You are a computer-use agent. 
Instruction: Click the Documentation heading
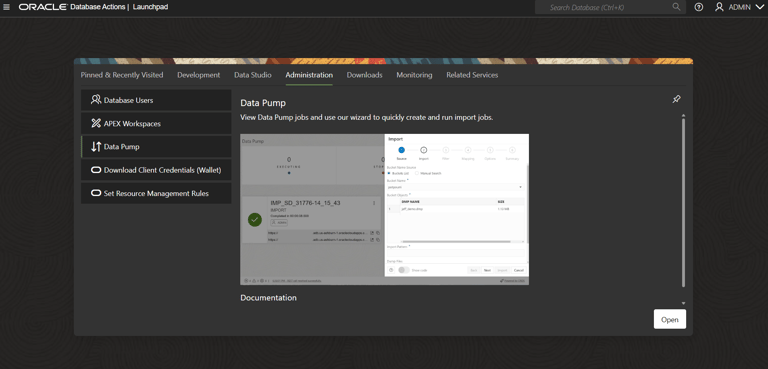point(268,297)
